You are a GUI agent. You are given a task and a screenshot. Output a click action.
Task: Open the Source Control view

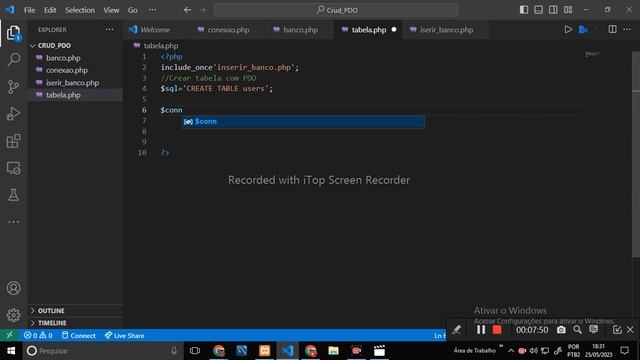13,87
